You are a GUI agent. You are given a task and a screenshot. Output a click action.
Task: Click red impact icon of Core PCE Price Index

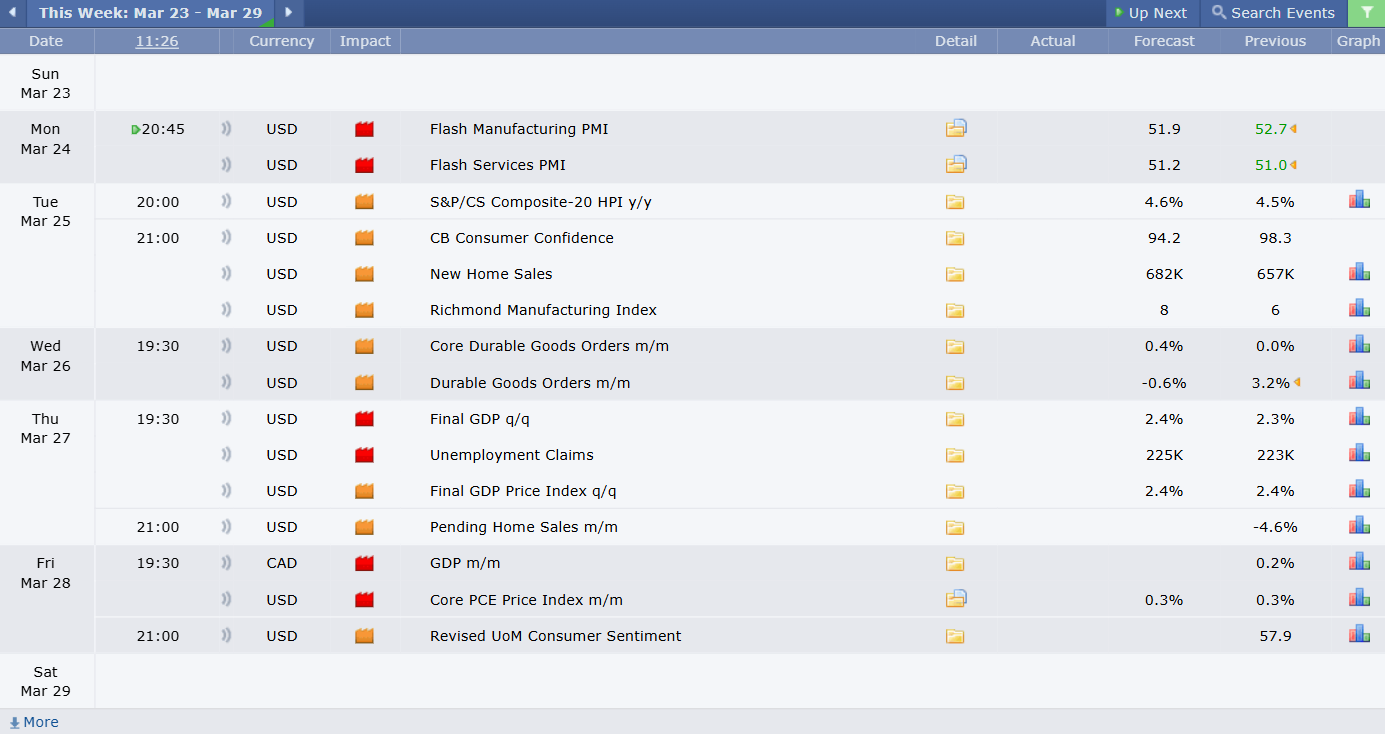pos(364,600)
